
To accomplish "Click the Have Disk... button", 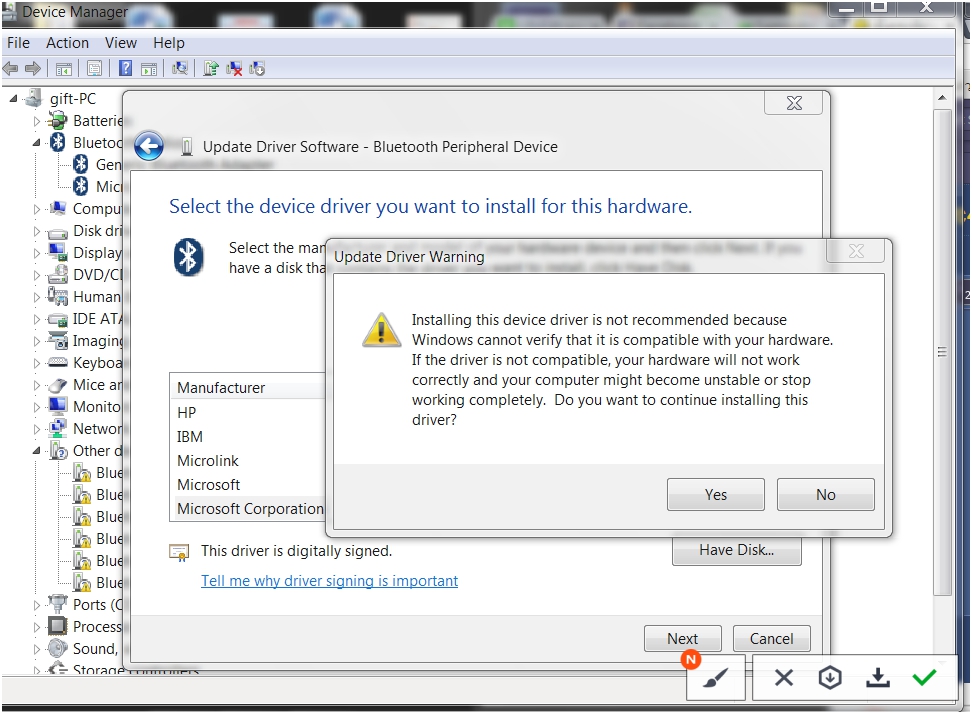I will [x=736, y=550].
